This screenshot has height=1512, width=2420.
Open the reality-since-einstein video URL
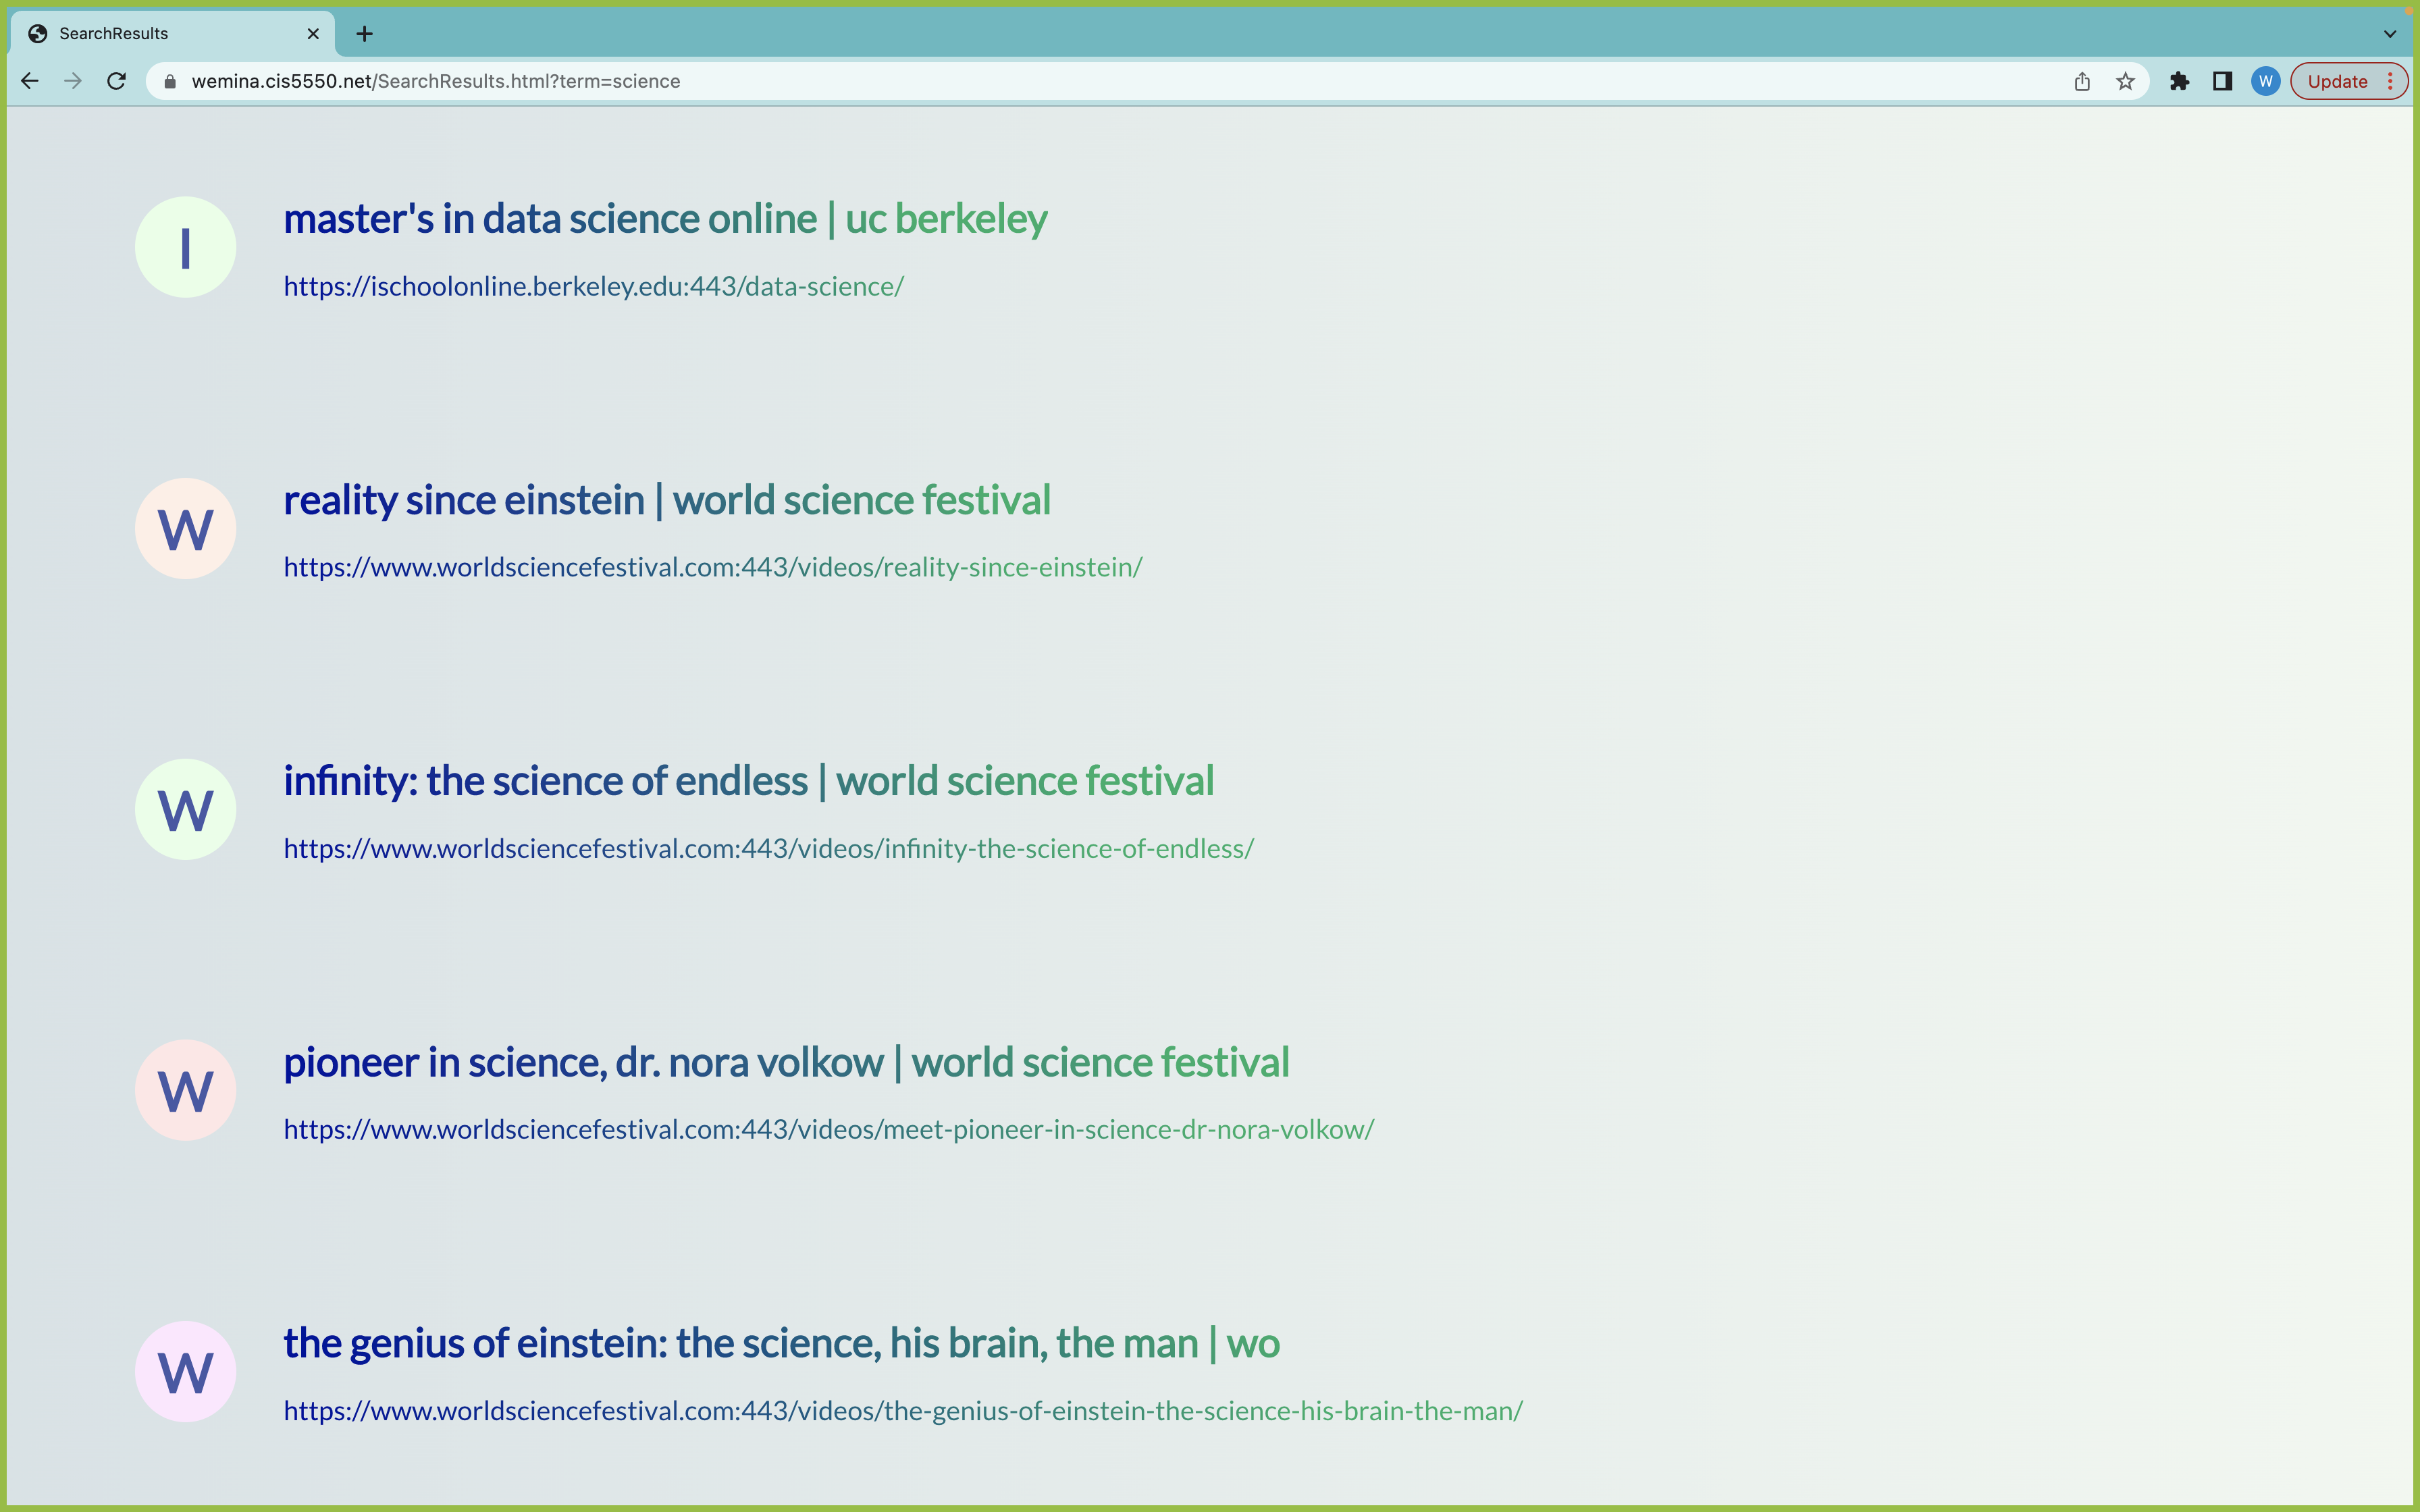(x=713, y=567)
